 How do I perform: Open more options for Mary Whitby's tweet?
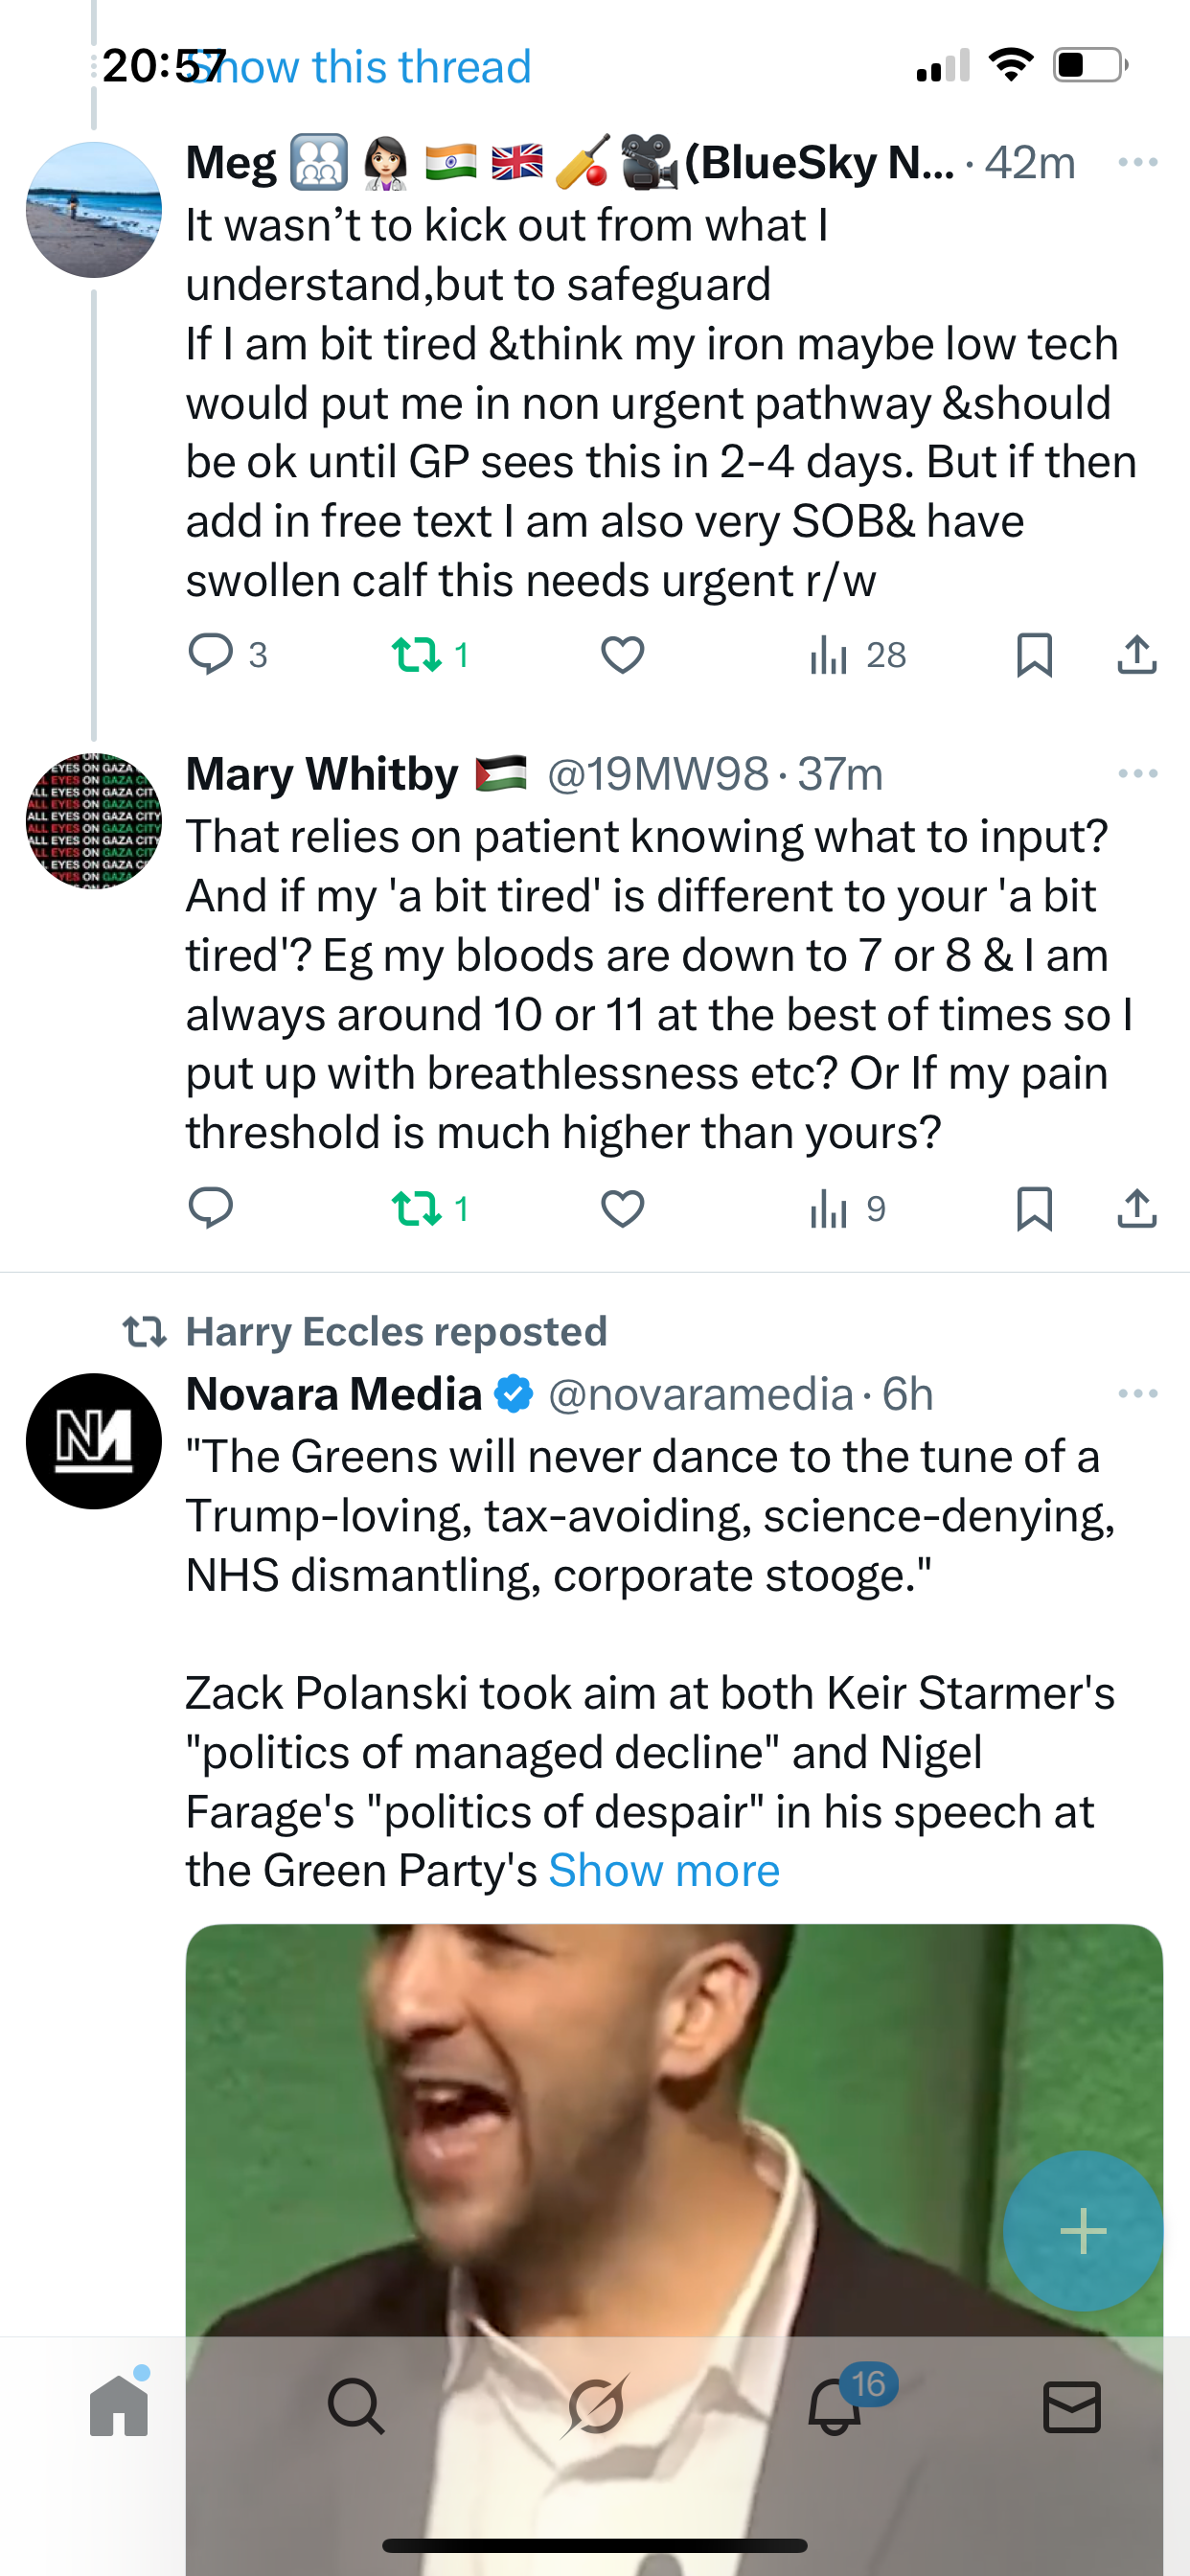[x=1137, y=774]
